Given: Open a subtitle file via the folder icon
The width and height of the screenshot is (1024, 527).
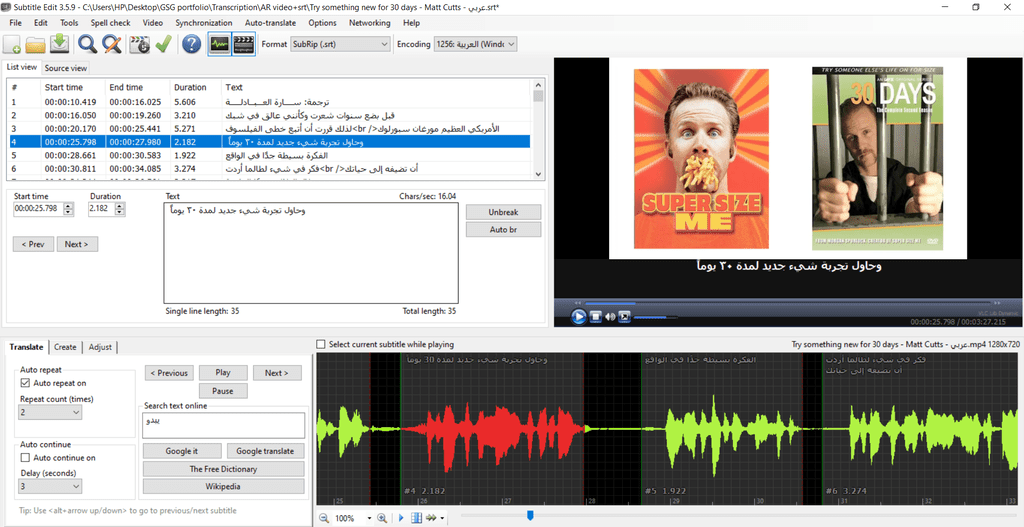Looking at the screenshot, I should [x=35, y=44].
